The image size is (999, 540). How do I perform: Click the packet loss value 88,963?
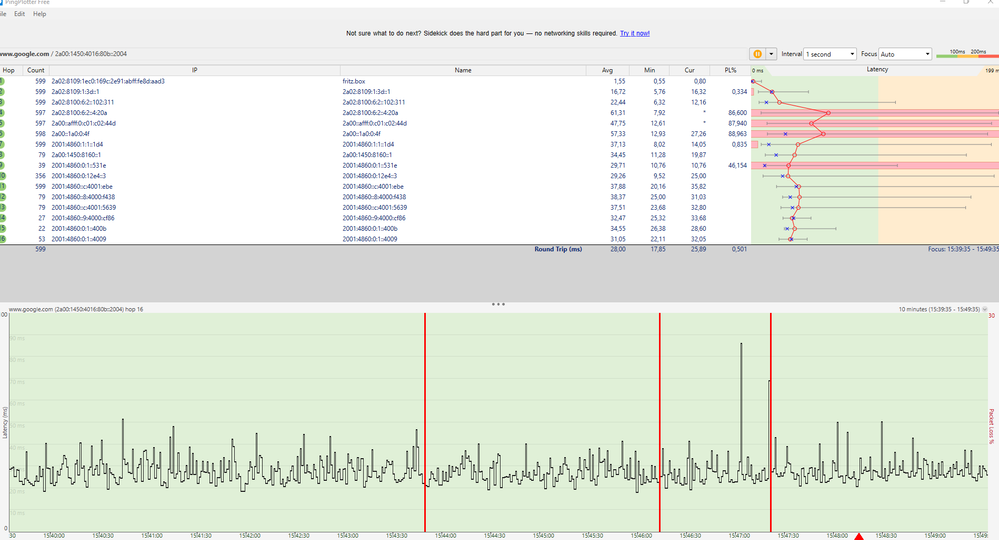click(738, 134)
